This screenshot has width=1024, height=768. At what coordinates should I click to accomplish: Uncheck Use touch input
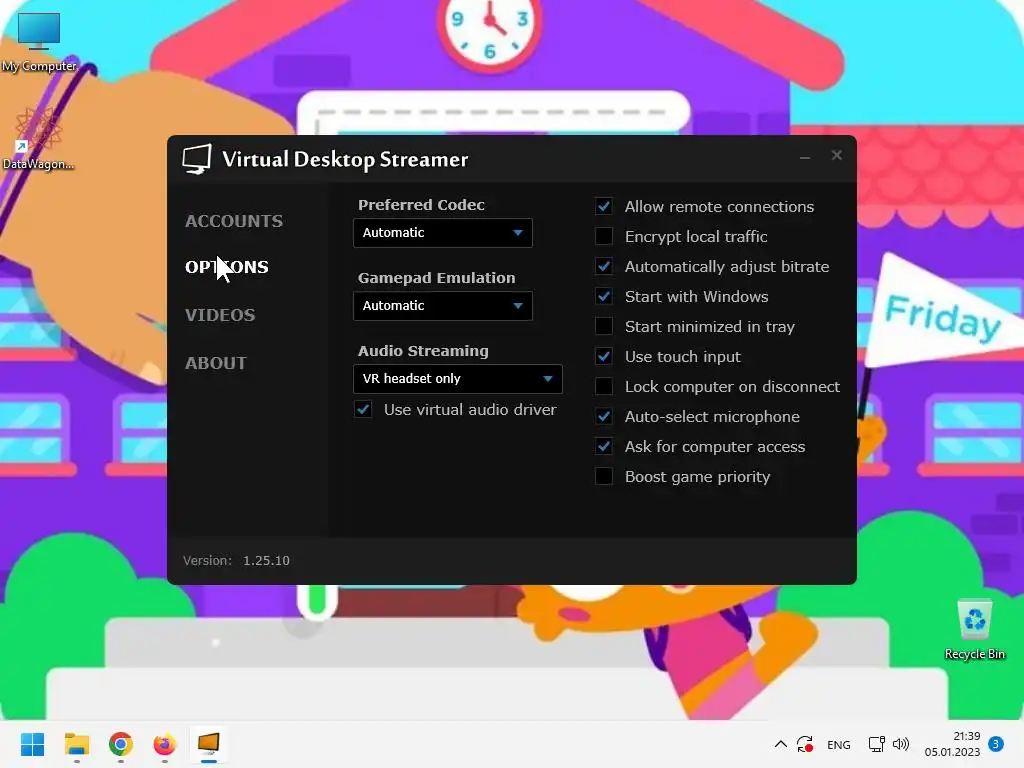coord(604,357)
